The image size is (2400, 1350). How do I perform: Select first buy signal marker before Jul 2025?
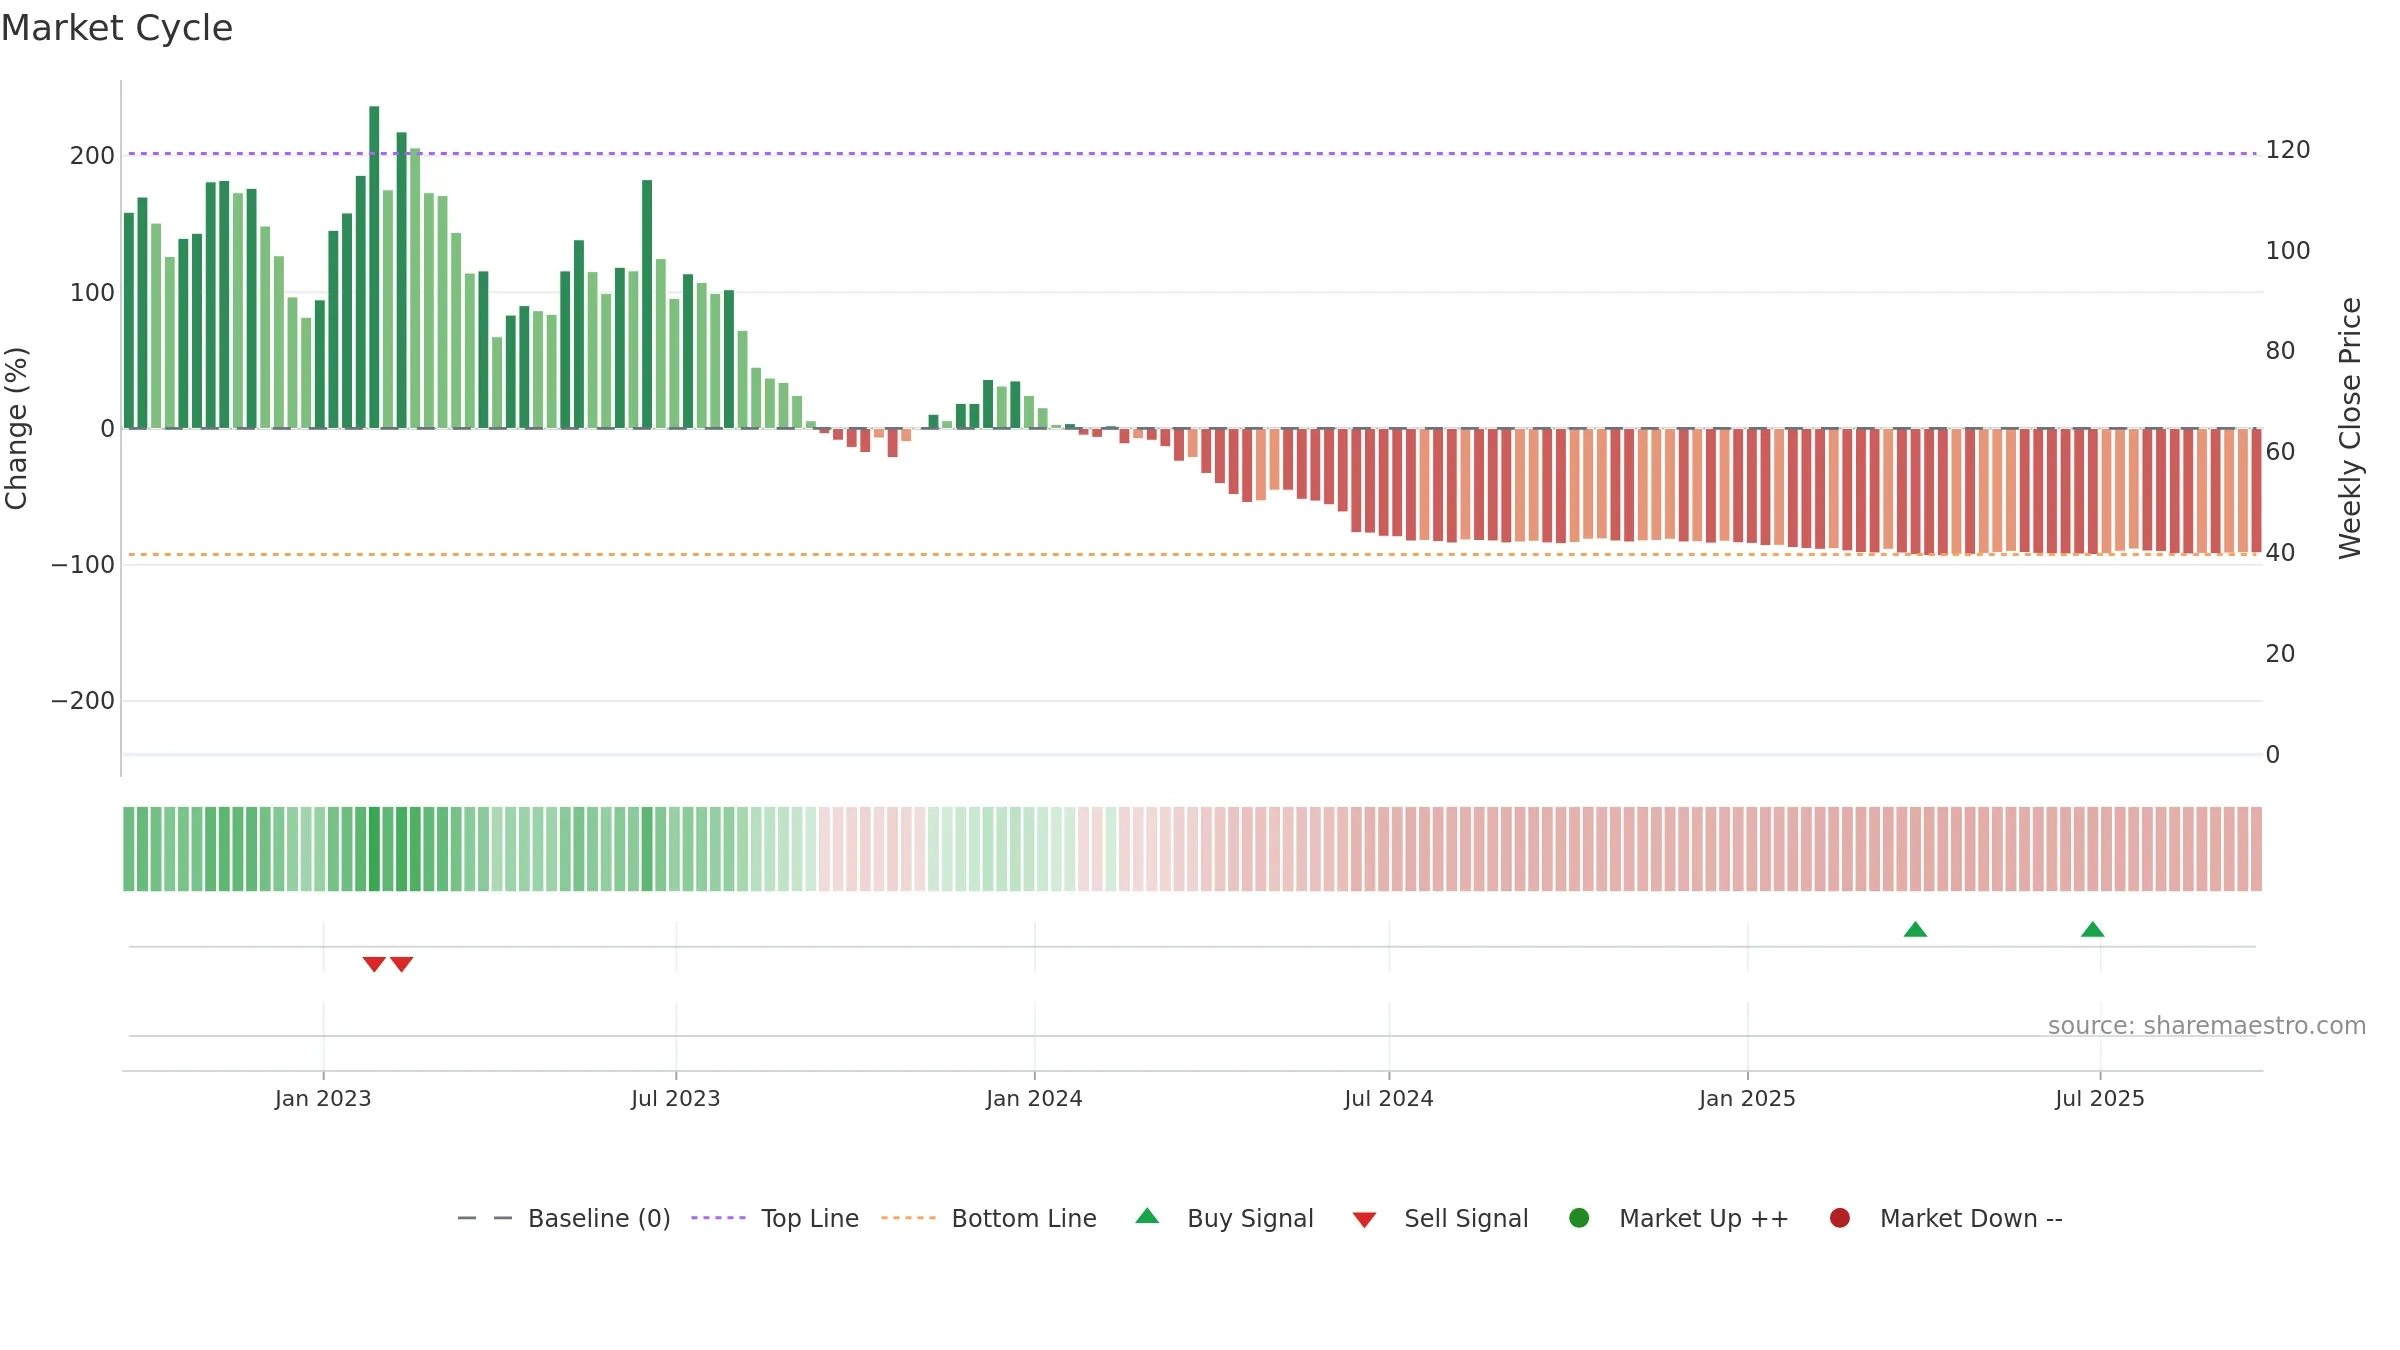[1915, 930]
